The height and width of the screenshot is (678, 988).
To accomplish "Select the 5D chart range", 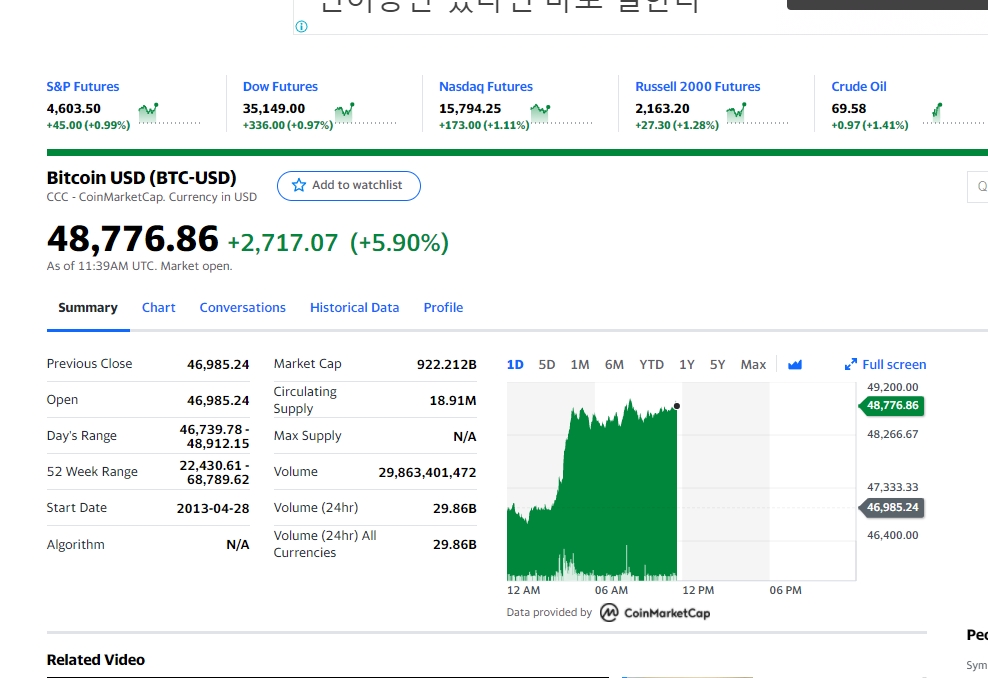I will 546,364.
